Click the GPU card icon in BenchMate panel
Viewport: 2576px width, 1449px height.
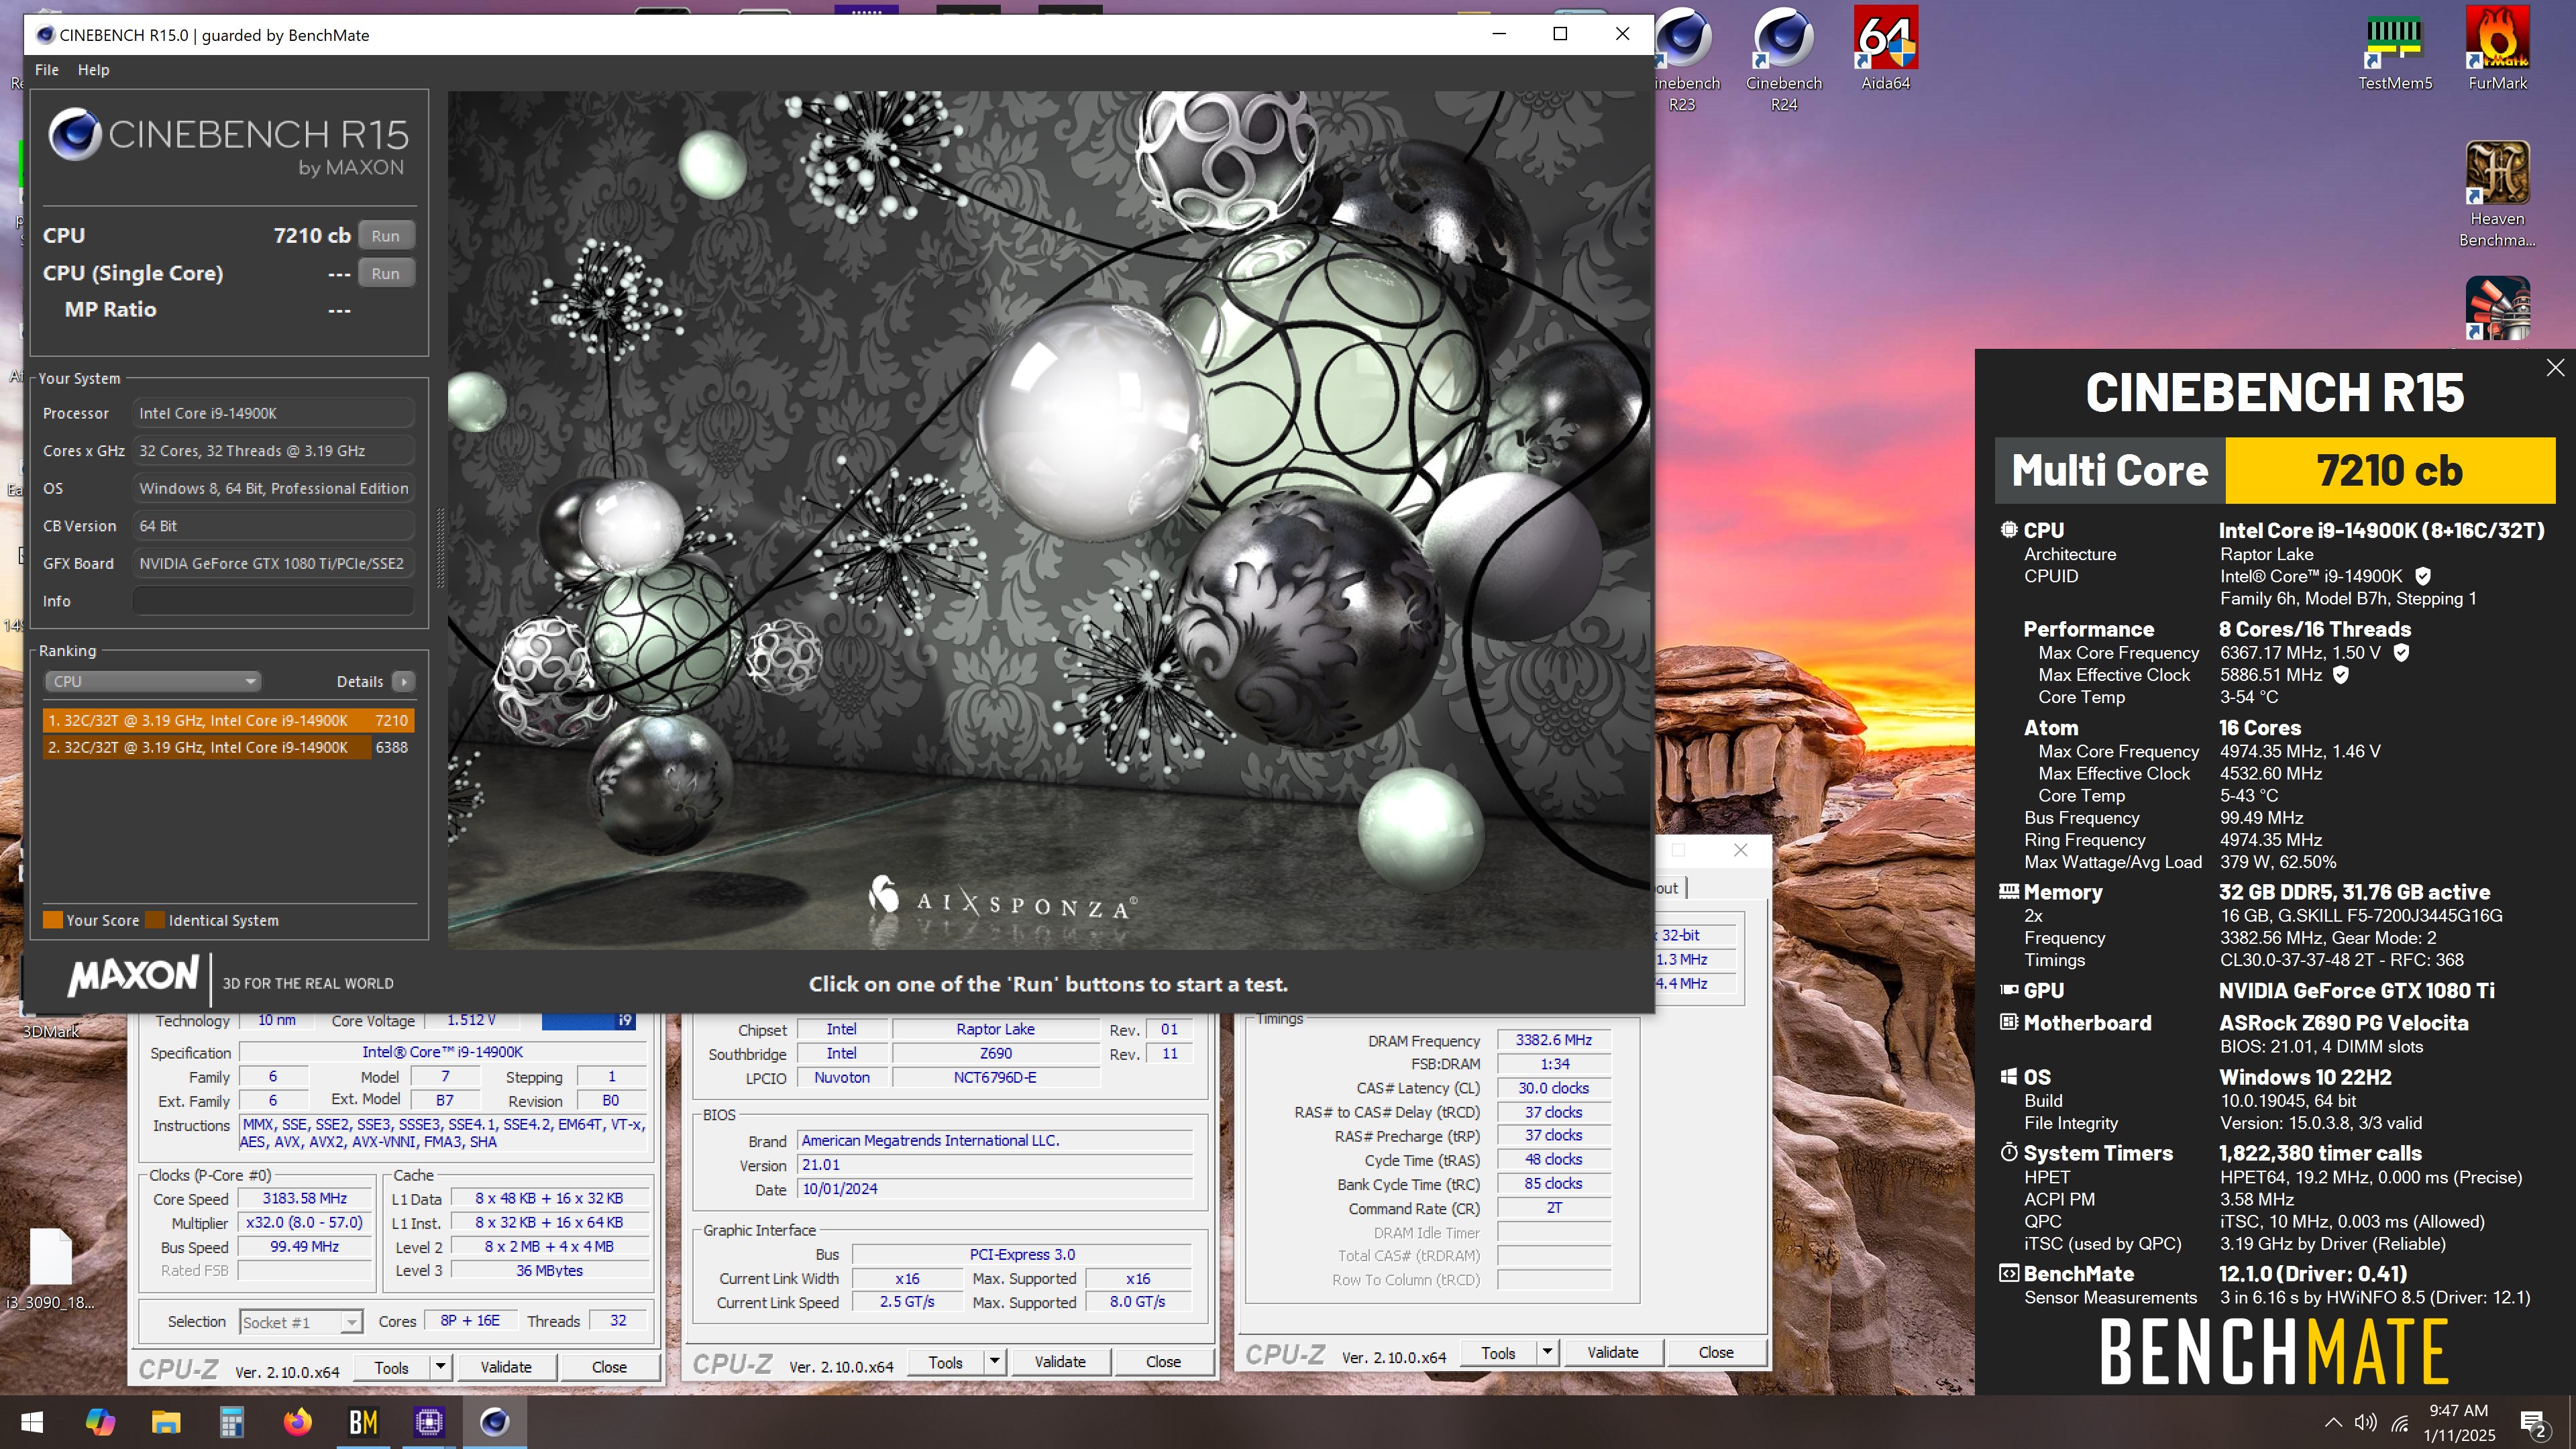tap(2008, 990)
